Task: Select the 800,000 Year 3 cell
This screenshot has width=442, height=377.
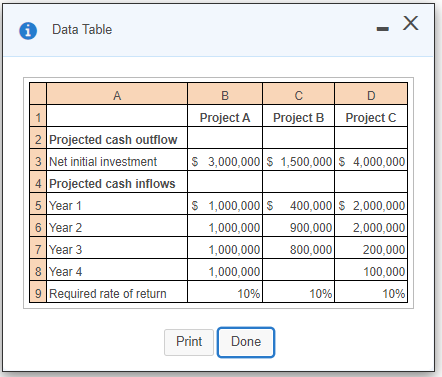Action: [299, 248]
